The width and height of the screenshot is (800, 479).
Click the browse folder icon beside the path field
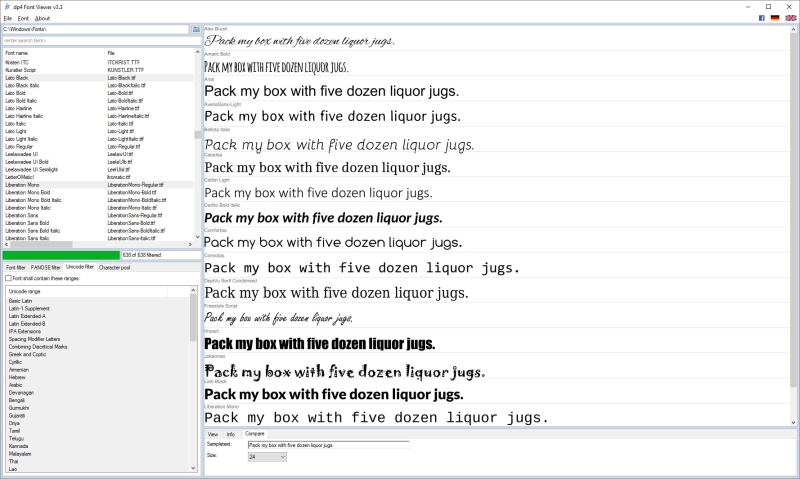(196, 30)
